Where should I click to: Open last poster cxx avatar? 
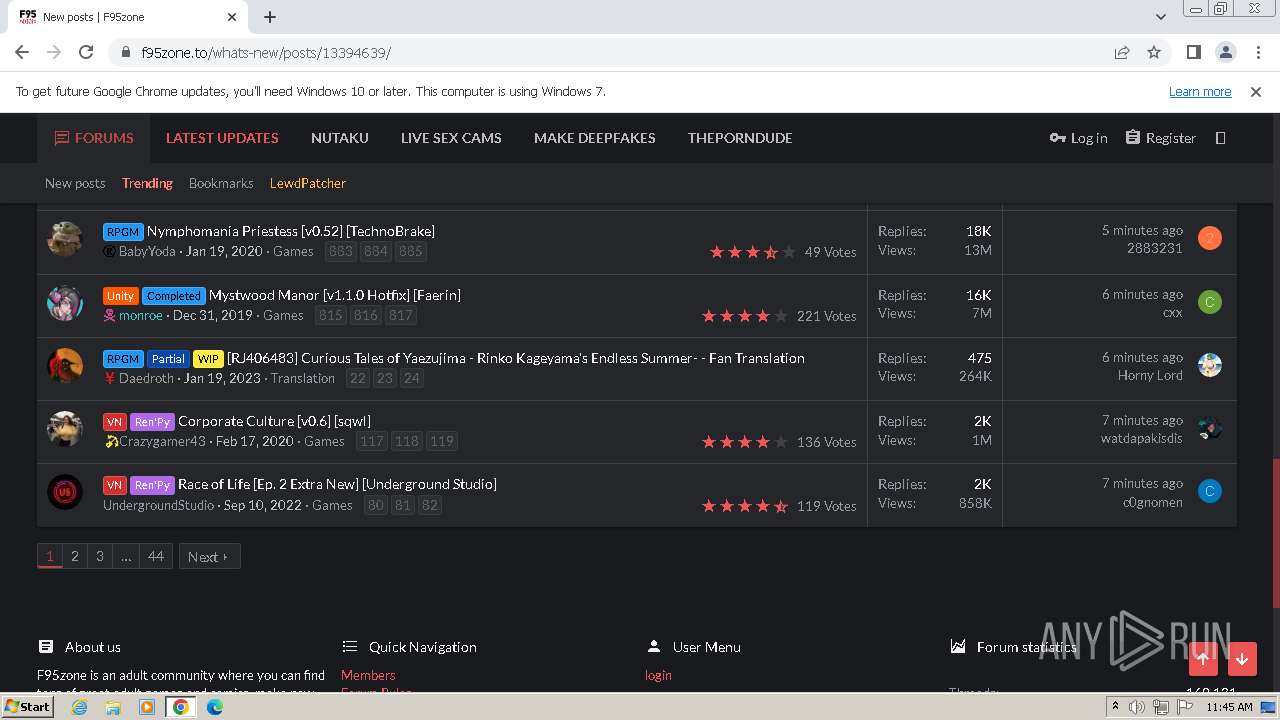click(1210, 302)
